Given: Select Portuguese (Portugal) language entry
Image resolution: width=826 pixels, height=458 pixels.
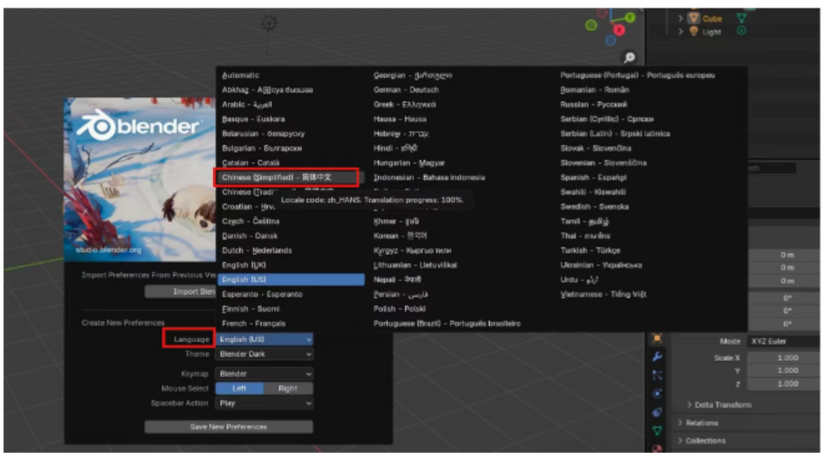Looking at the screenshot, I should coord(637,75).
